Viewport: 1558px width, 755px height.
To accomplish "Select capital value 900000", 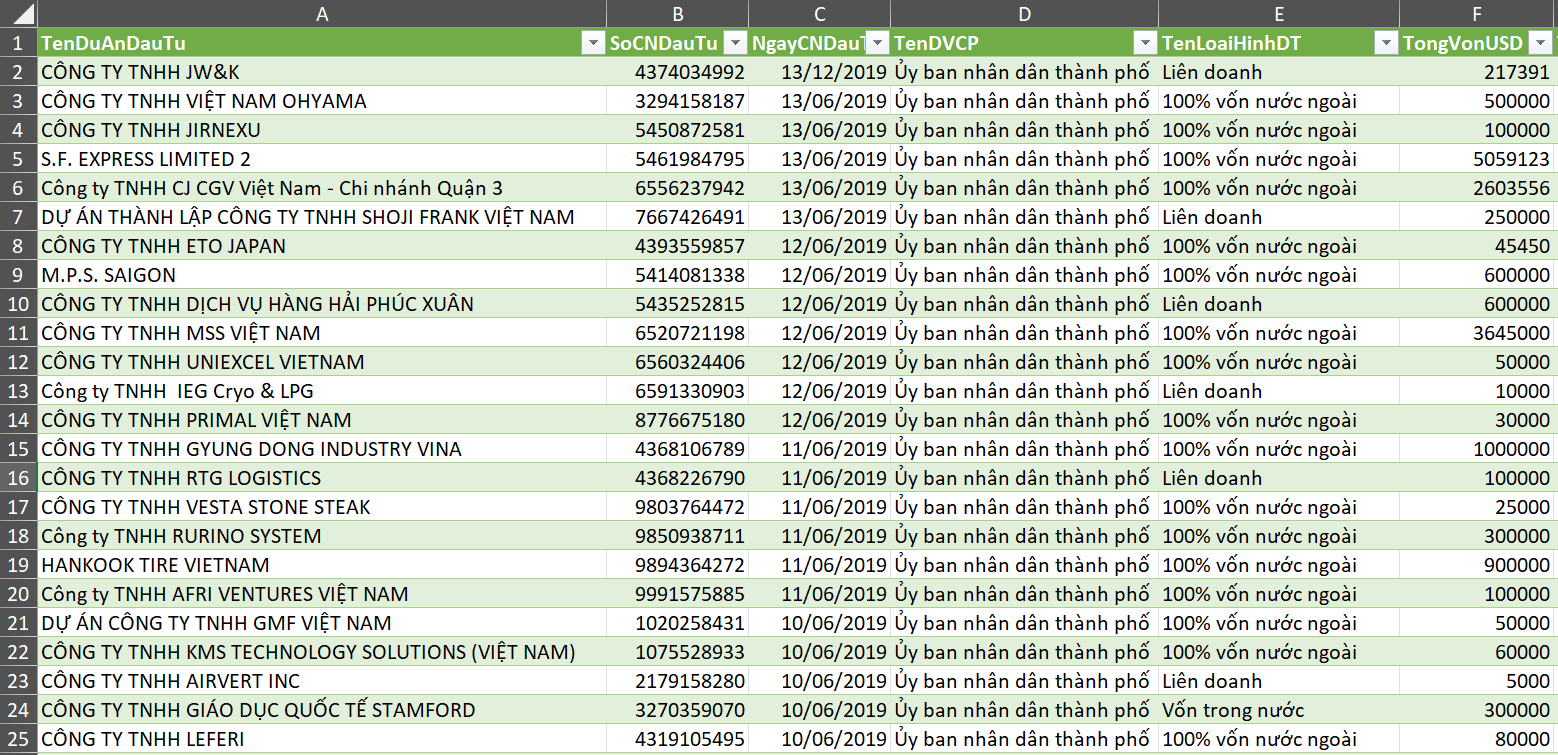I will click(x=1478, y=565).
